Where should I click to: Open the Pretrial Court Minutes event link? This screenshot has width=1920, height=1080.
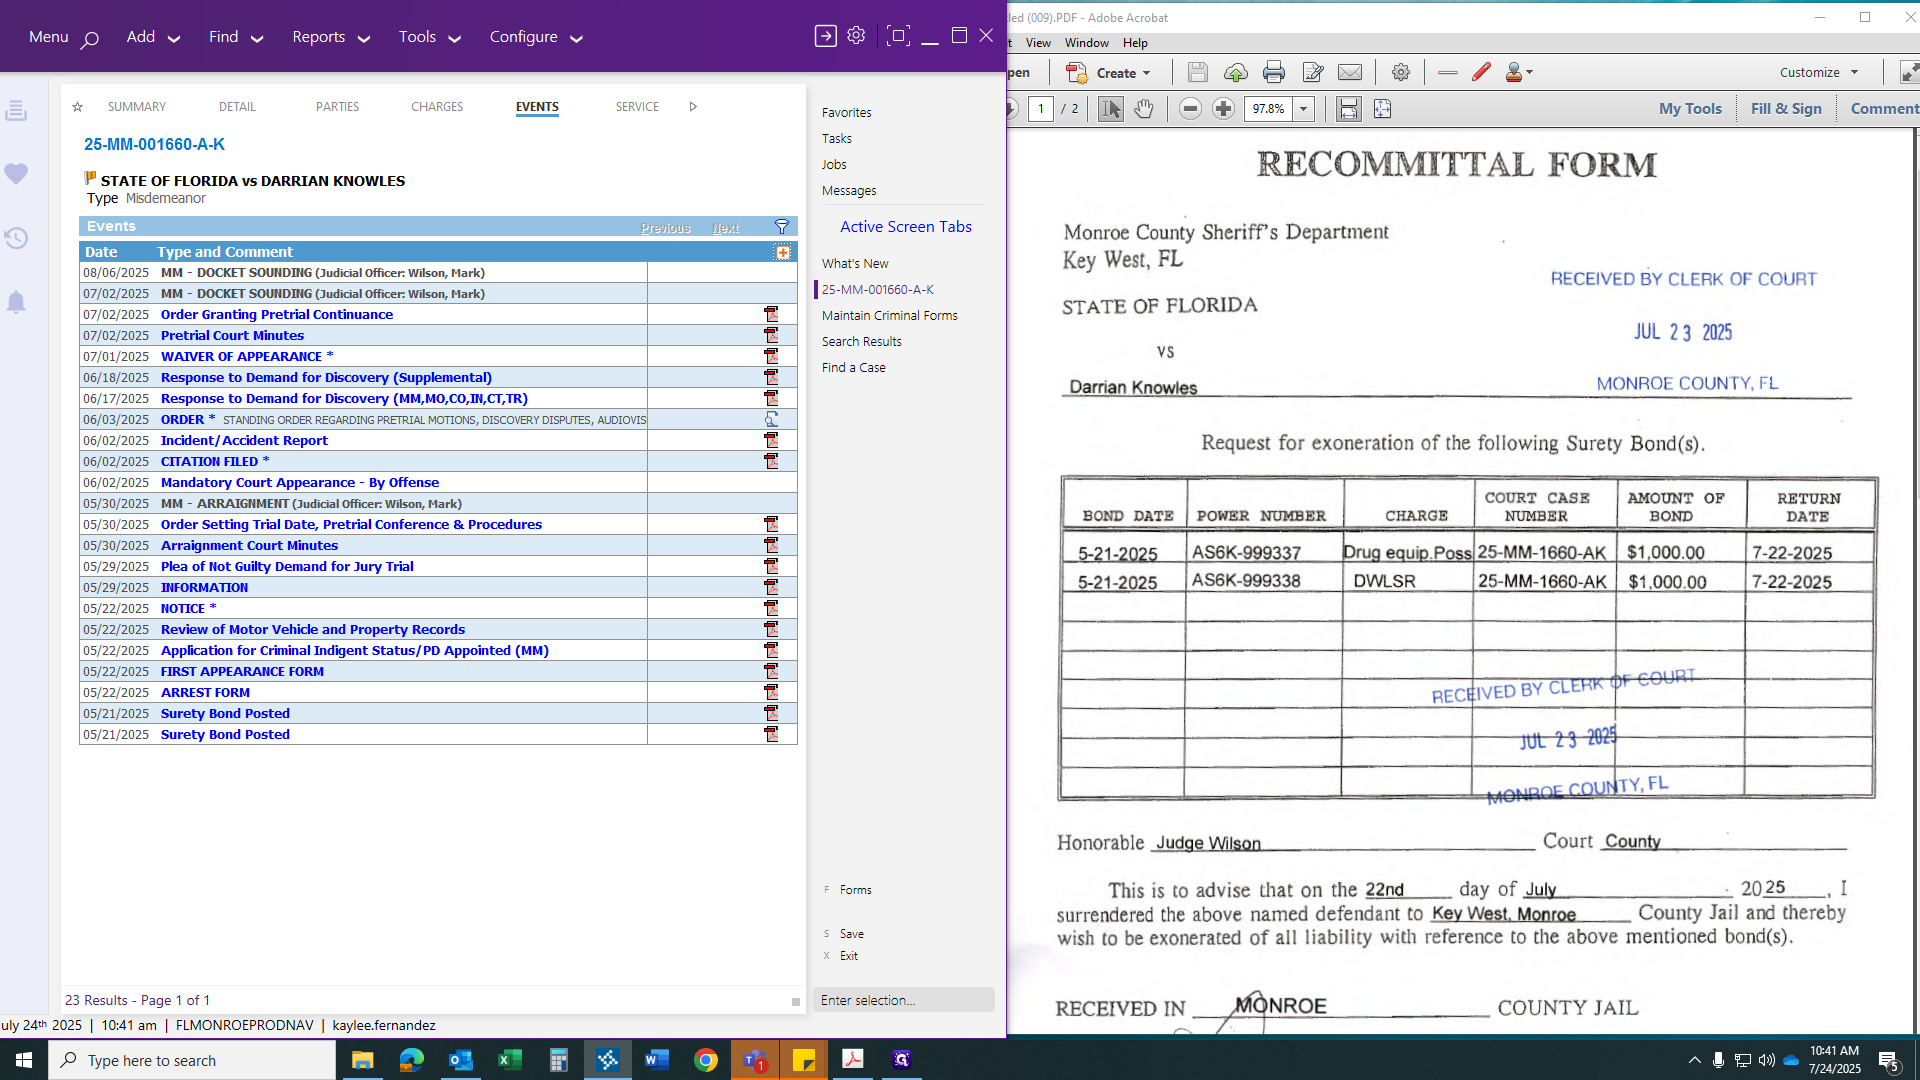coord(232,336)
